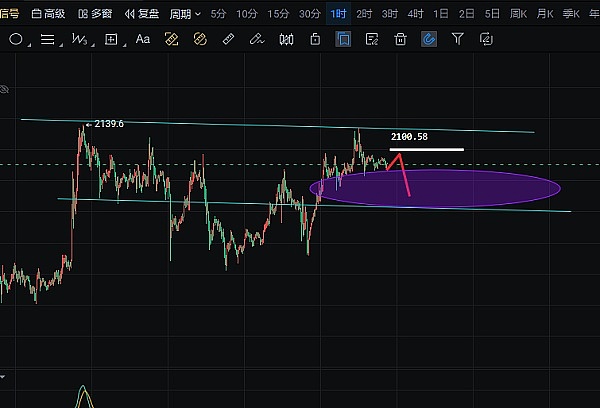Choose the wave pattern drawing tool

[x=79, y=39]
